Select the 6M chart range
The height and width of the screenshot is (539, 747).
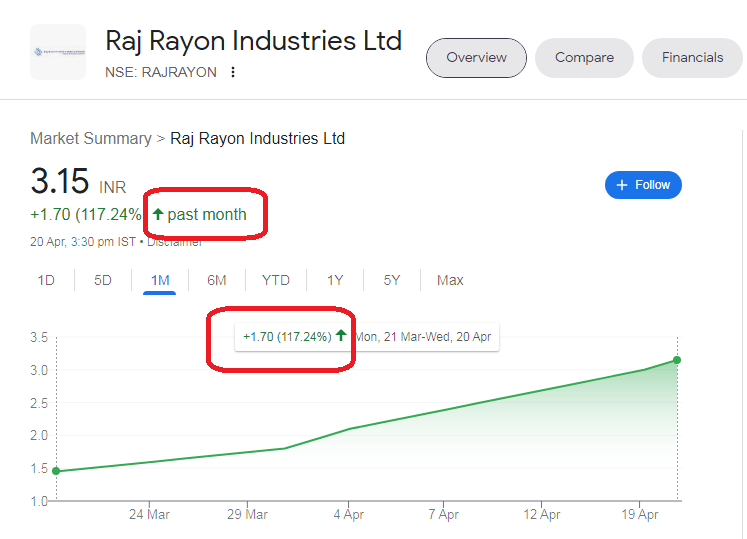coord(216,280)
